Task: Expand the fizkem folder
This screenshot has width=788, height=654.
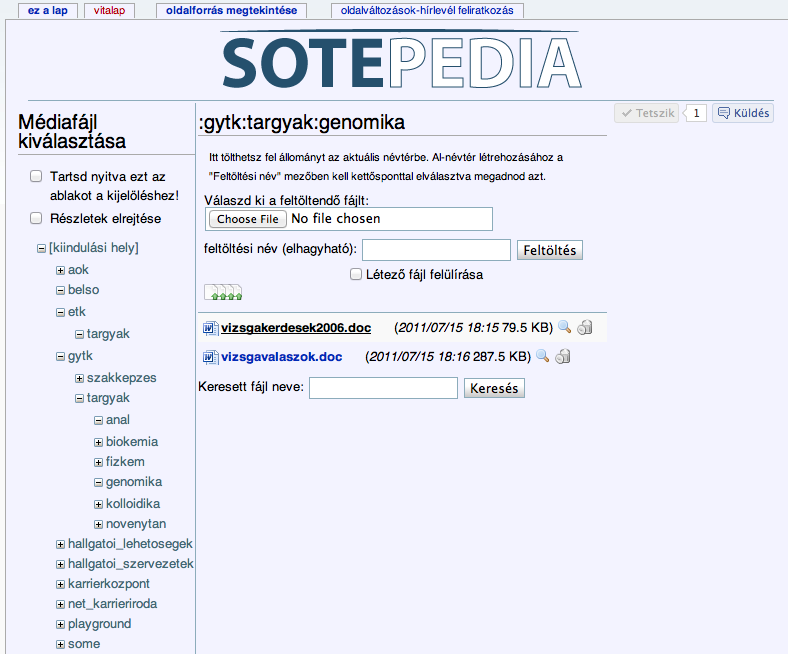Action: tap(98, 462)
